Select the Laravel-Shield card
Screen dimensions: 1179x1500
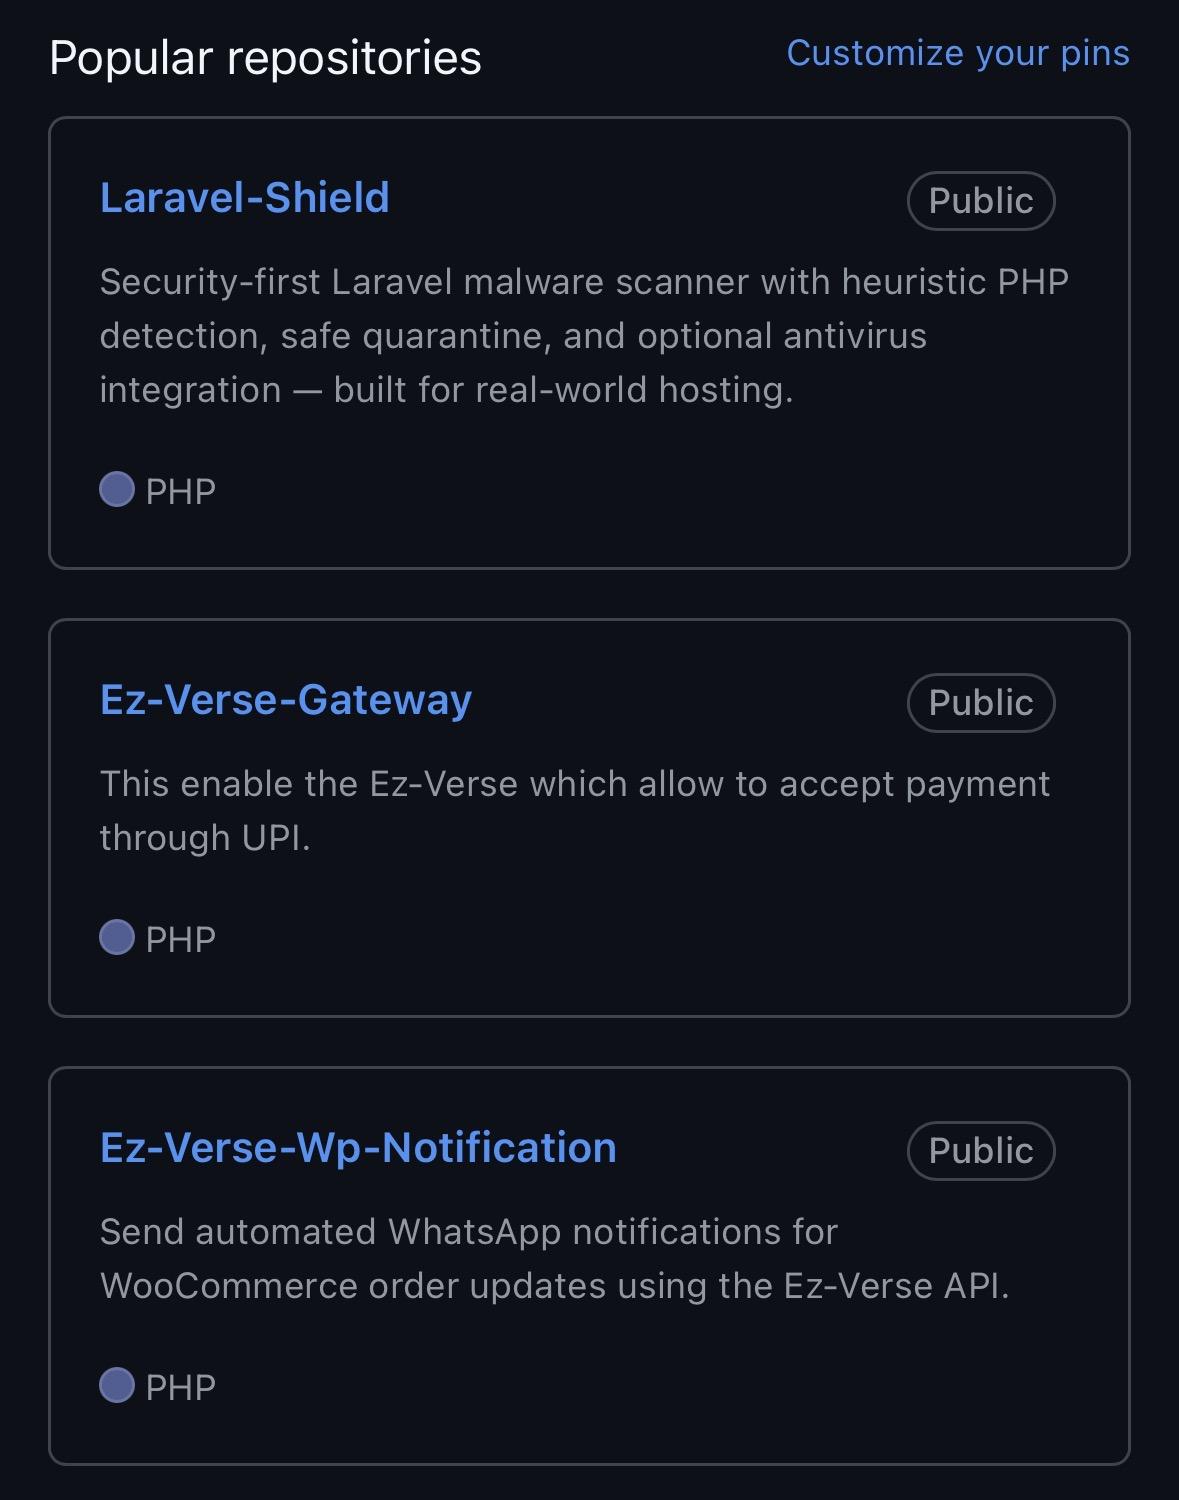590,340
